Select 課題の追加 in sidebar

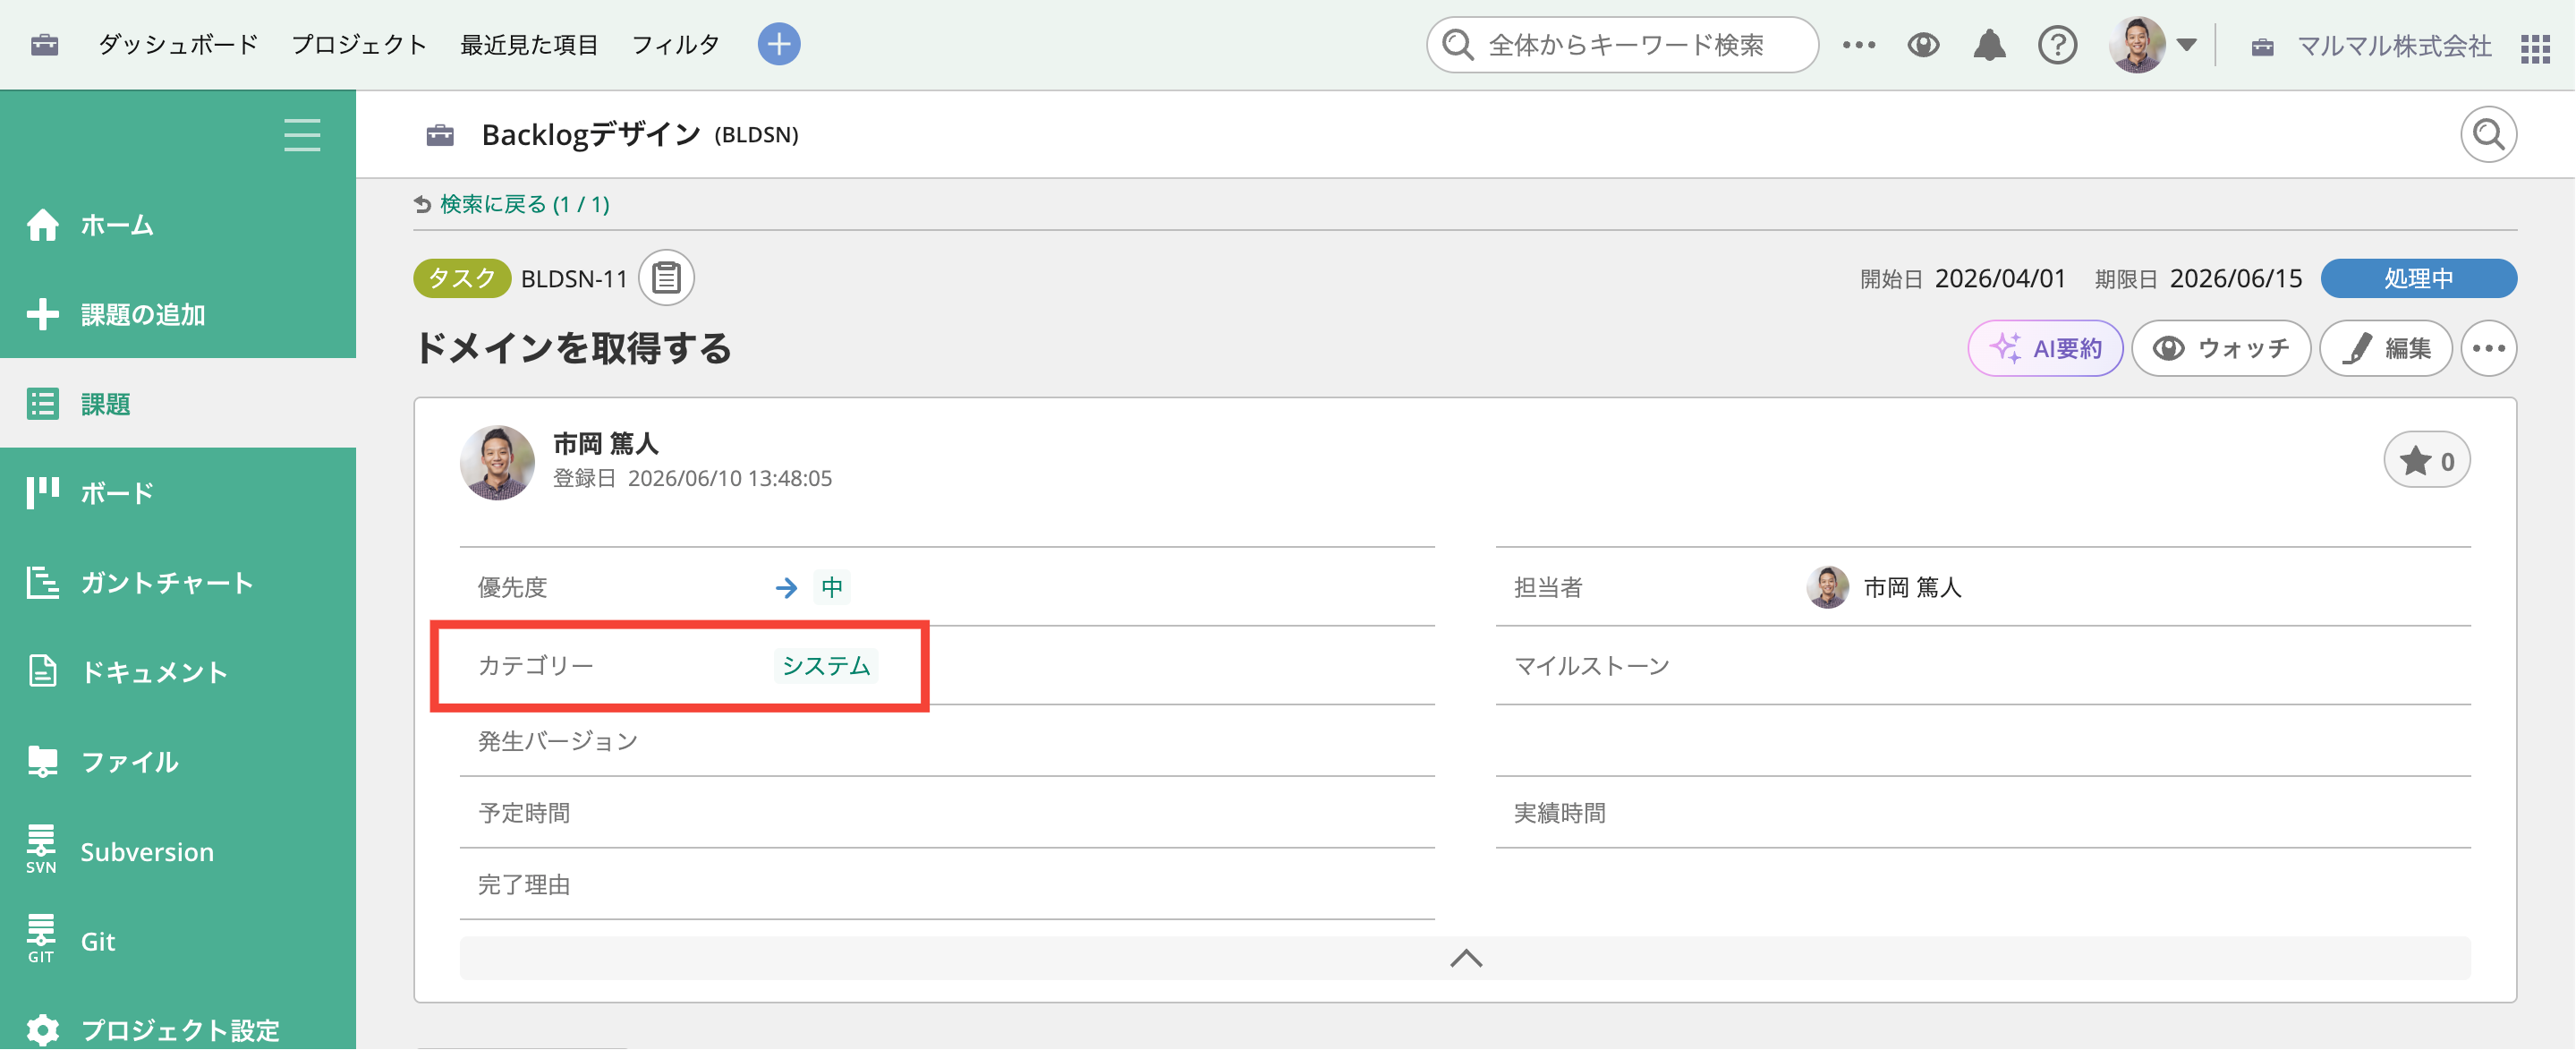point(178,314)
